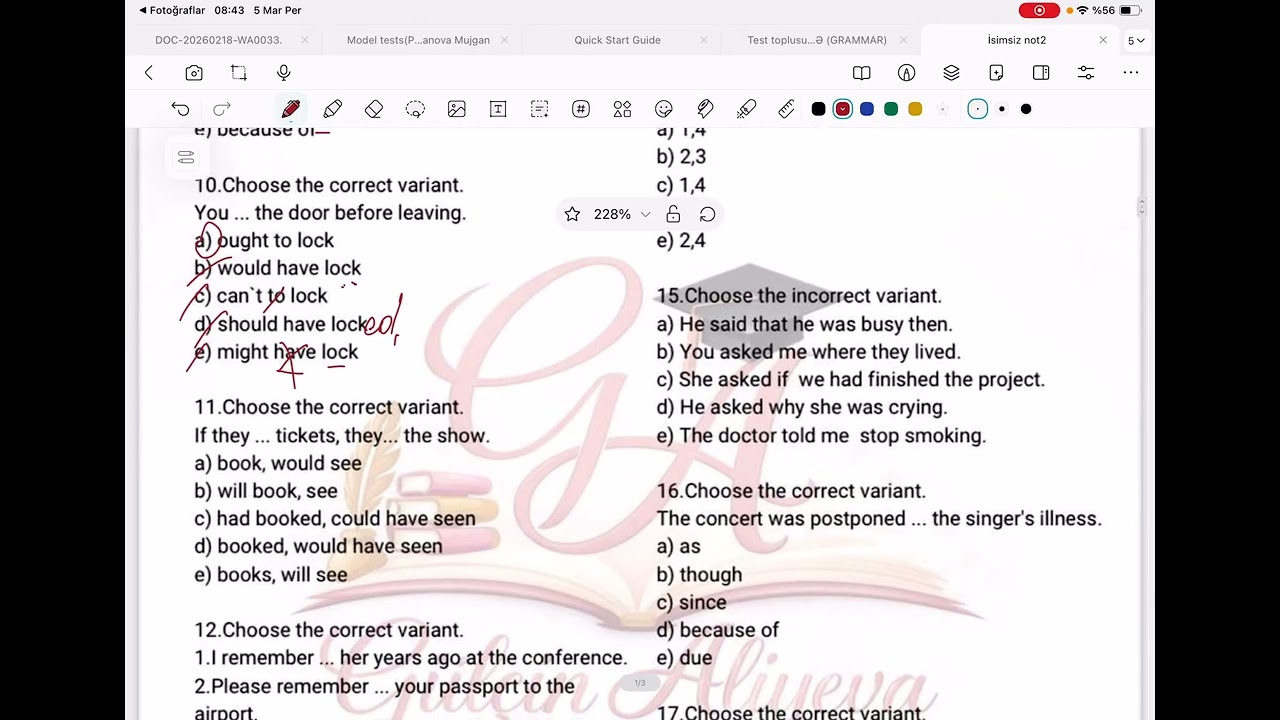Choose the black color swatch
This screenshot has height=720, width=1280.
819,109
